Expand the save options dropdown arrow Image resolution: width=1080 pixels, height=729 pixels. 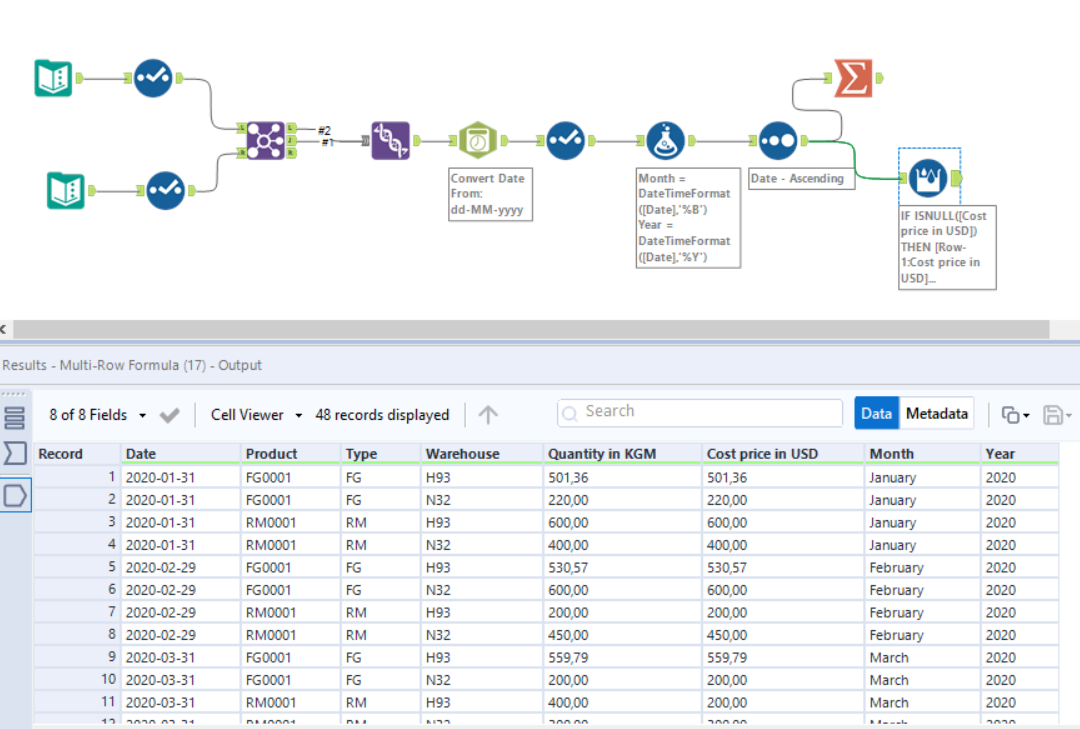coord(1068,415)
